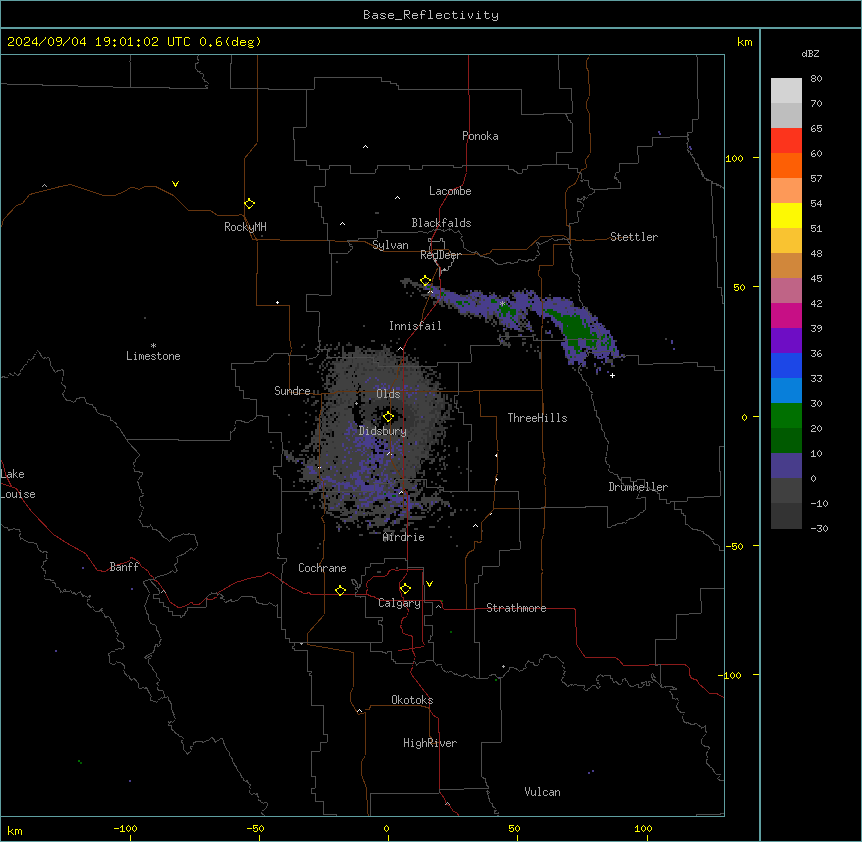
Task: Click the bright yellow 54 dBZ legend swatch
Action: click(x=786, y=215)
